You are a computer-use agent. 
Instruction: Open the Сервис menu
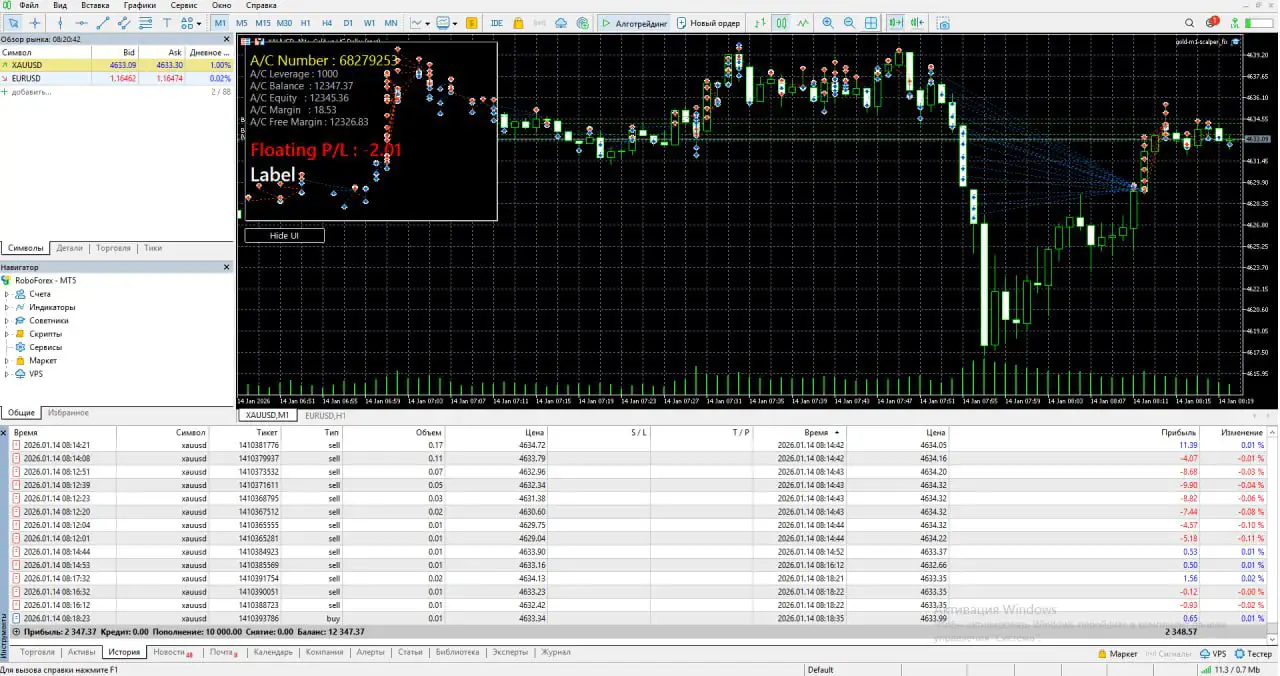(183, 5)
